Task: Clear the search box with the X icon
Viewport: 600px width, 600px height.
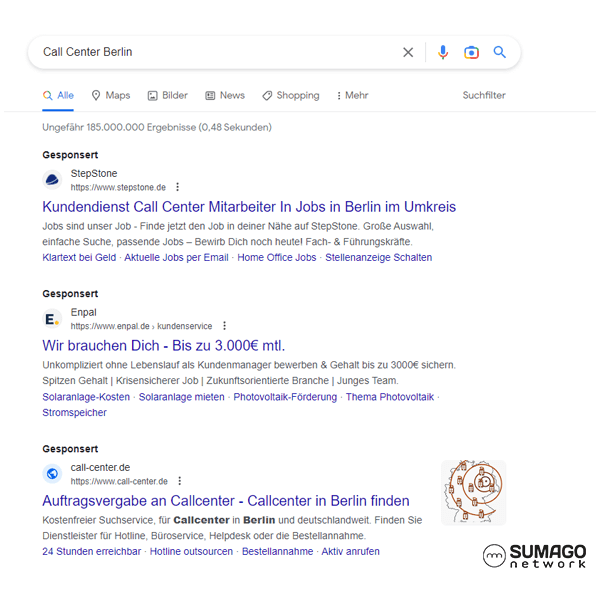Action: coord(408,52)
